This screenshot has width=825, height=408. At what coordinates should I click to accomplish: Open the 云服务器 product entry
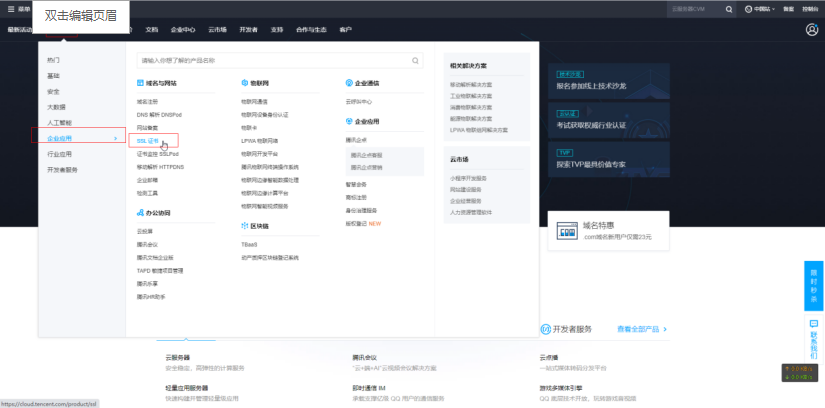[177, 357]
